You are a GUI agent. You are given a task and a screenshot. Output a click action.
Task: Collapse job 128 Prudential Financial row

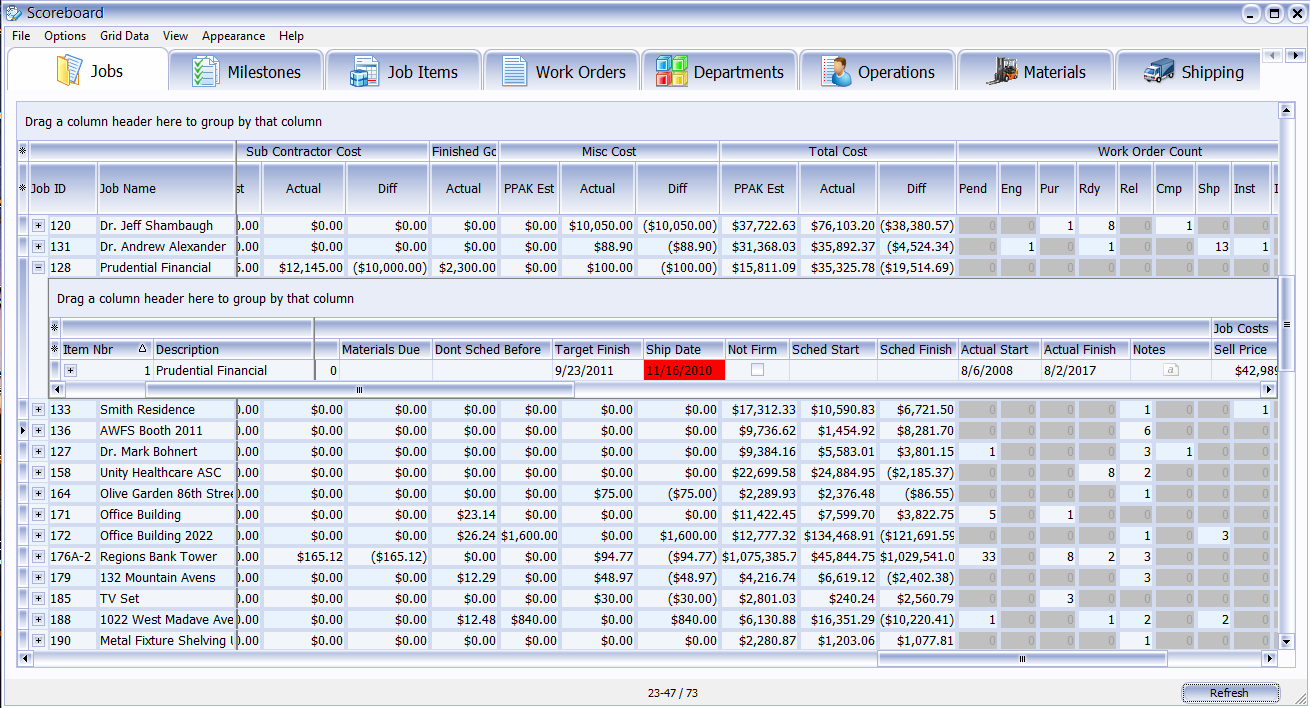38,267
